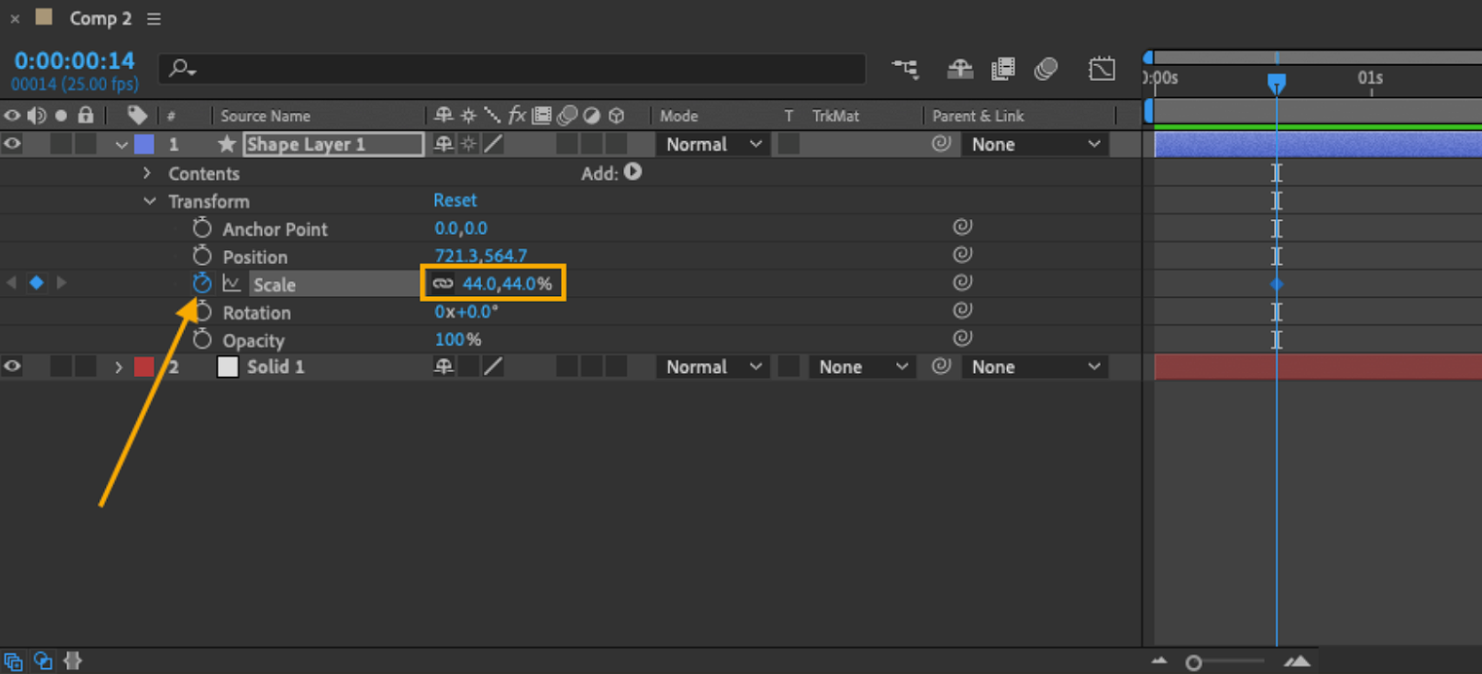Screen dimensions: 1482x674
Task: Expand the Transfer Controls pane
Action: click(43, 661)
